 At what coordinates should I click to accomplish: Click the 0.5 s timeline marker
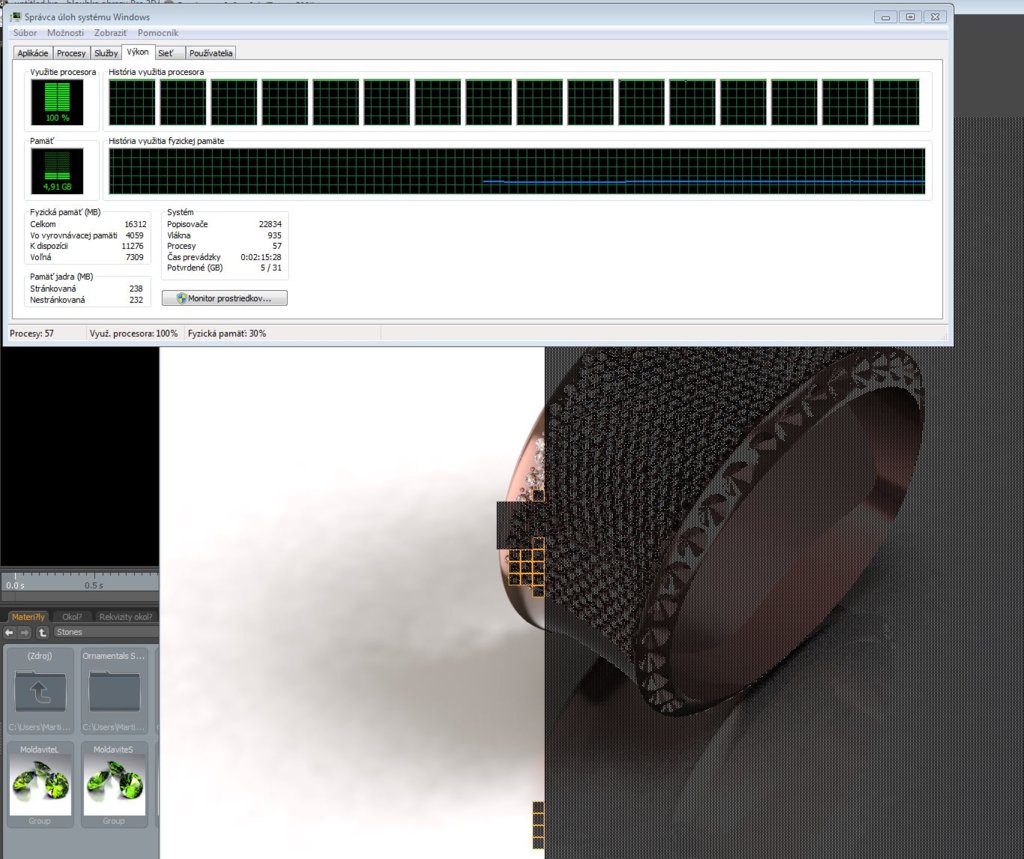click(x=93, y=585)
